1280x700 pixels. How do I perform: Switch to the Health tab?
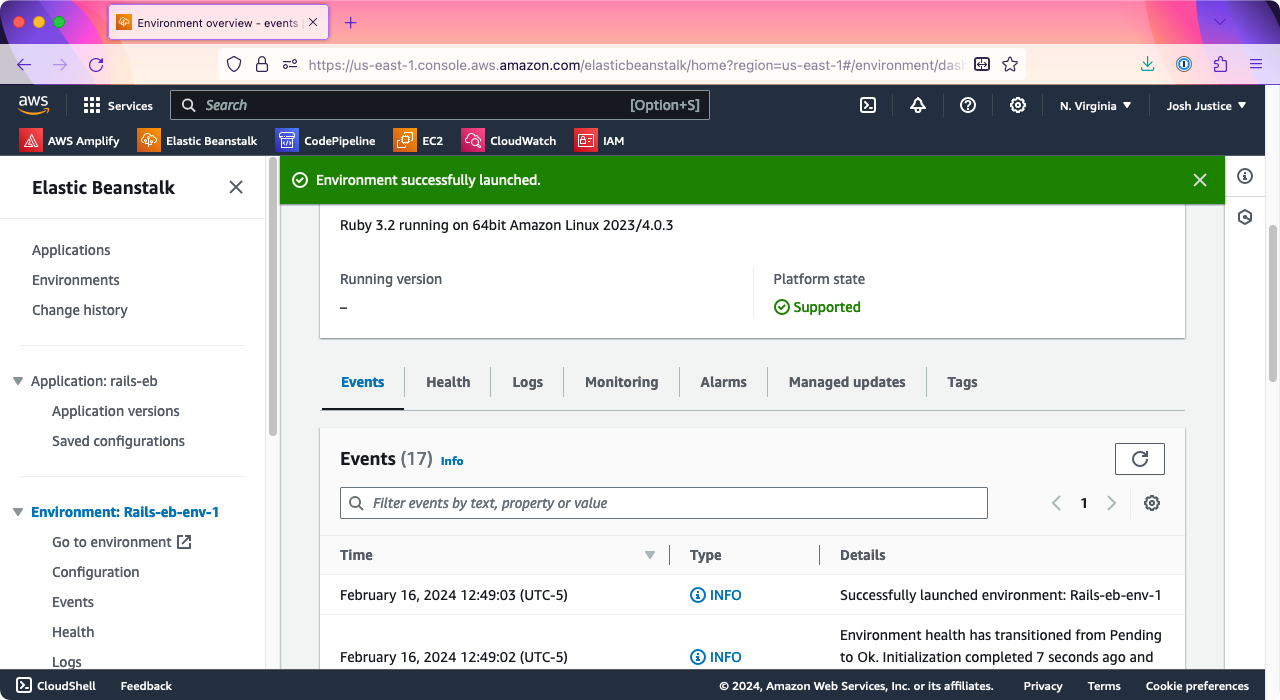(x=448, y=382)
